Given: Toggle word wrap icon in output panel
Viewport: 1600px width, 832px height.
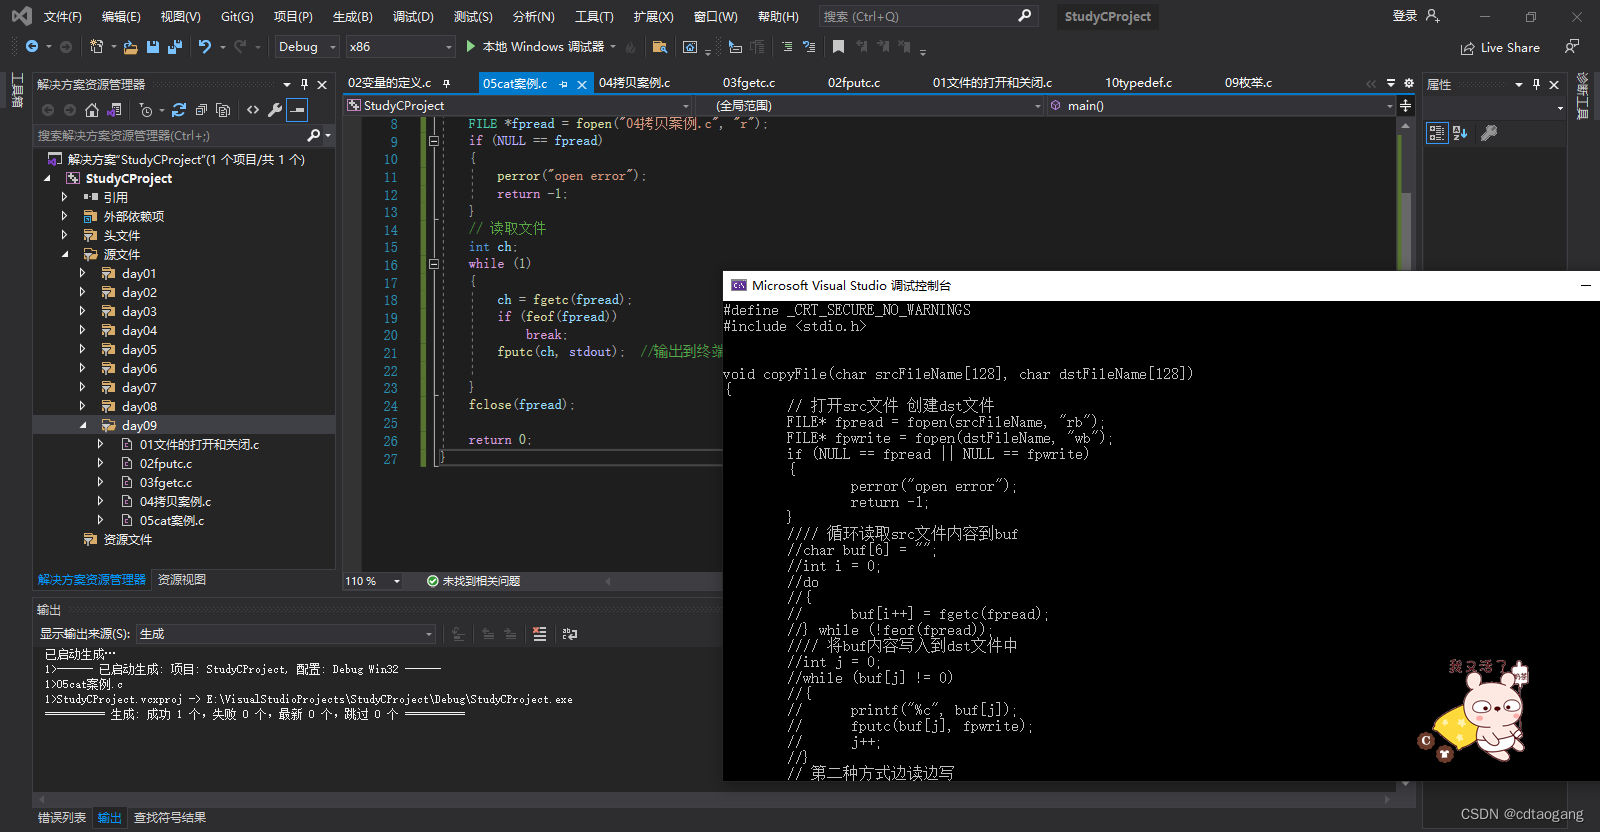Looking at the screenshot, I should click(570, 634).
